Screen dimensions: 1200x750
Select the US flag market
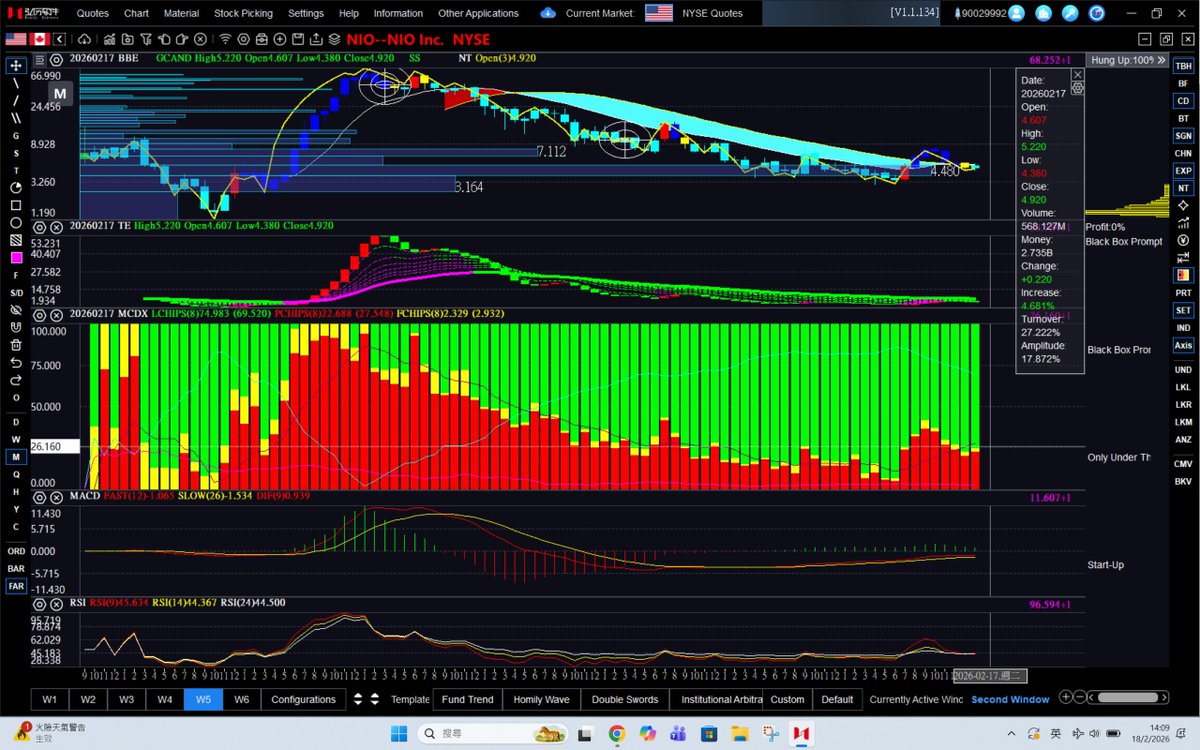click(x=16, y=39)
